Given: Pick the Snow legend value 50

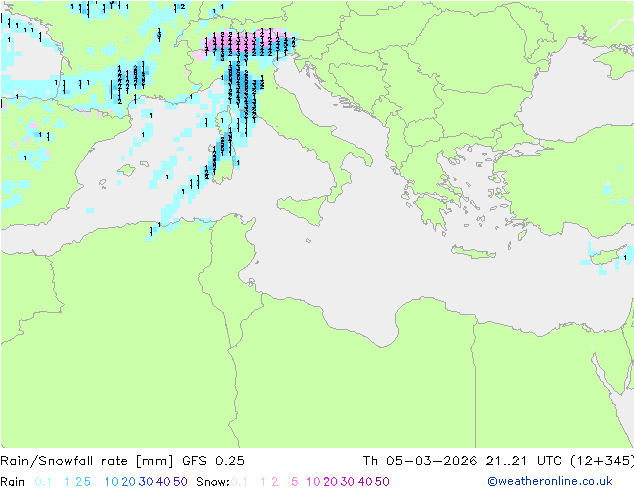Looking at the screenshot, I should coord(382,482).
